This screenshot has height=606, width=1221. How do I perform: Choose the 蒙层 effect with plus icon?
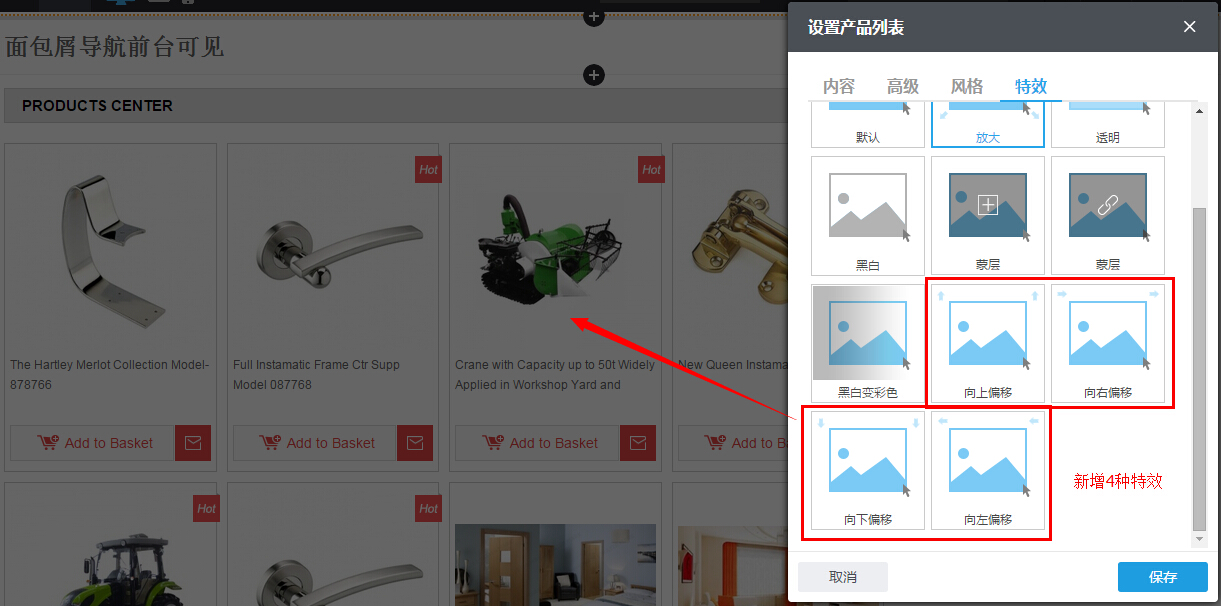click(987, 215)
